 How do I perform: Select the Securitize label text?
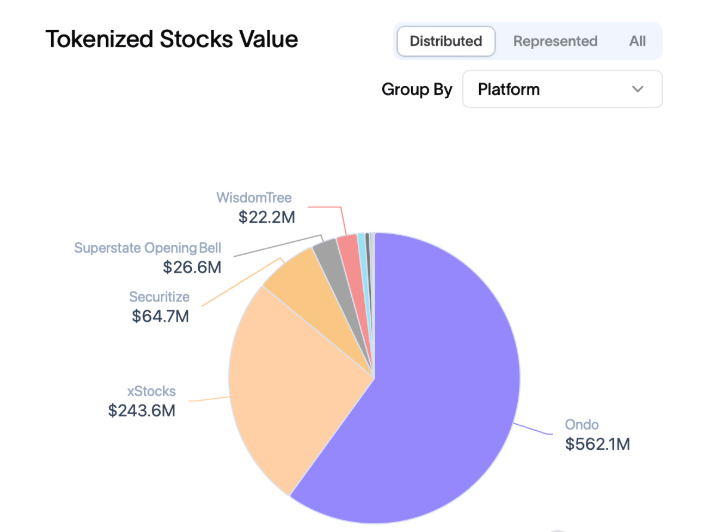[x=159, y=297]
